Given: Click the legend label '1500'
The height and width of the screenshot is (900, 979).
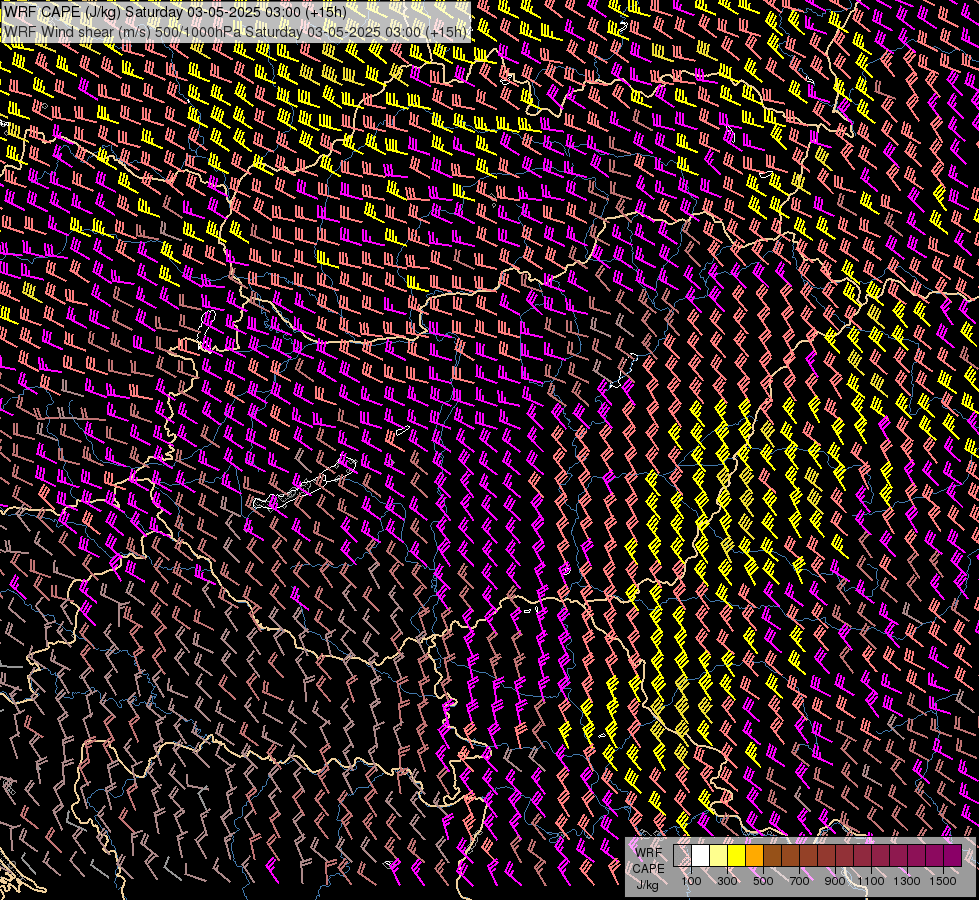Looking at the screenshot, I should (x=943, y=881).
